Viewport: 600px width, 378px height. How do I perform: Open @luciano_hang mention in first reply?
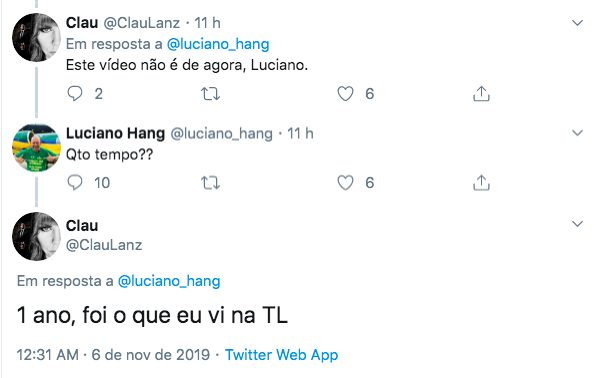218,44
